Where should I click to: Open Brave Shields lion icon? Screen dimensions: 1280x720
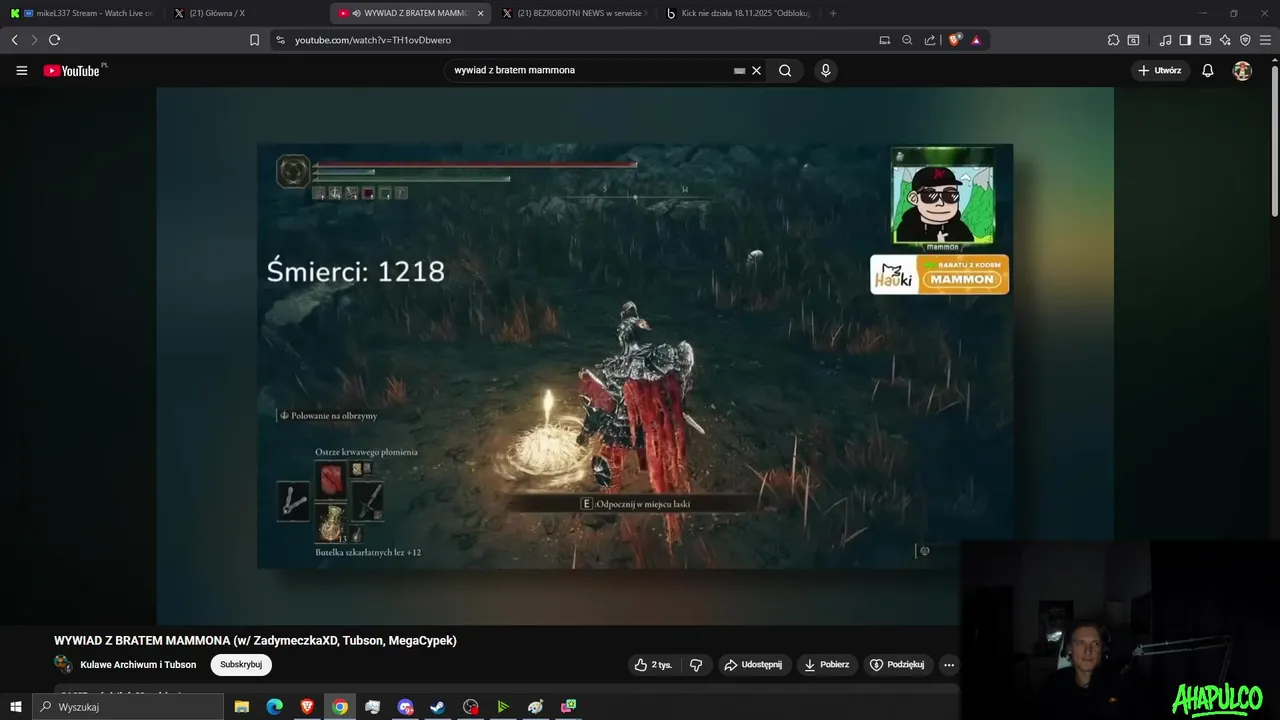pyautogui.click(x=954, y=40)
